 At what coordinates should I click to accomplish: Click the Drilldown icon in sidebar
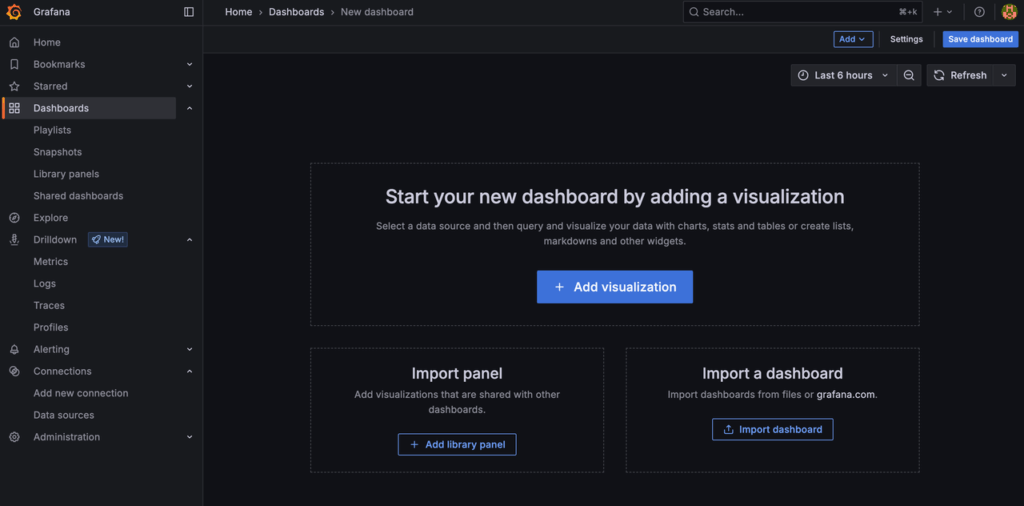click(14, 240)
